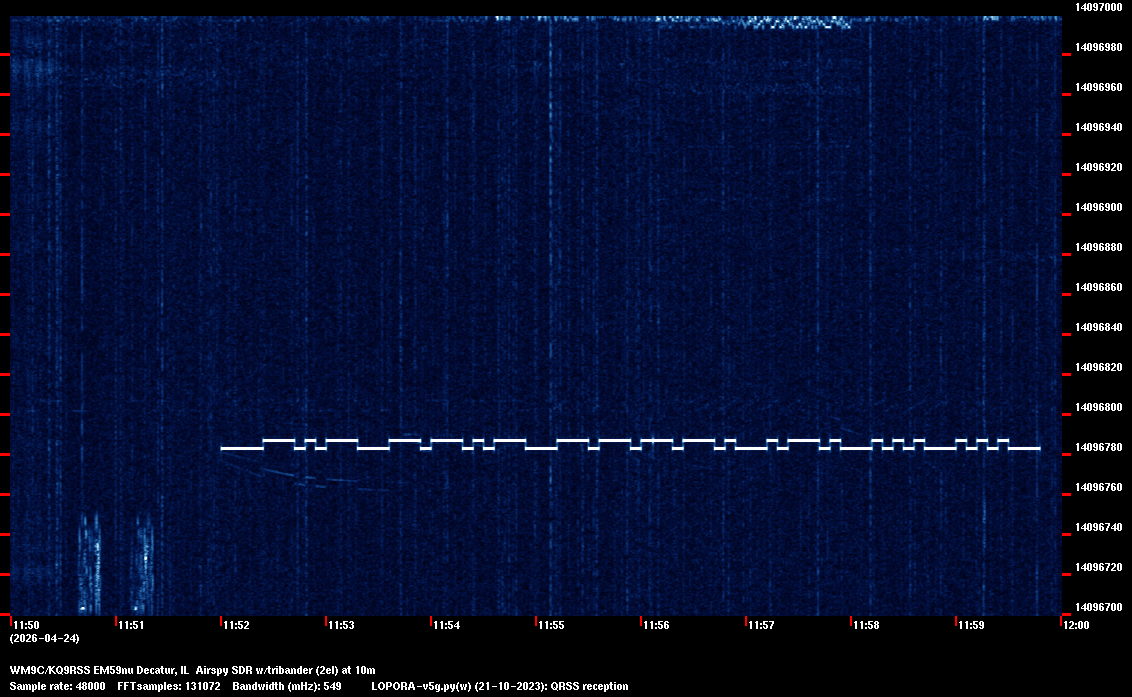Click the (2026-04-24) date text
Viewport: 1132px width, 697px height.
coord(44,638)
